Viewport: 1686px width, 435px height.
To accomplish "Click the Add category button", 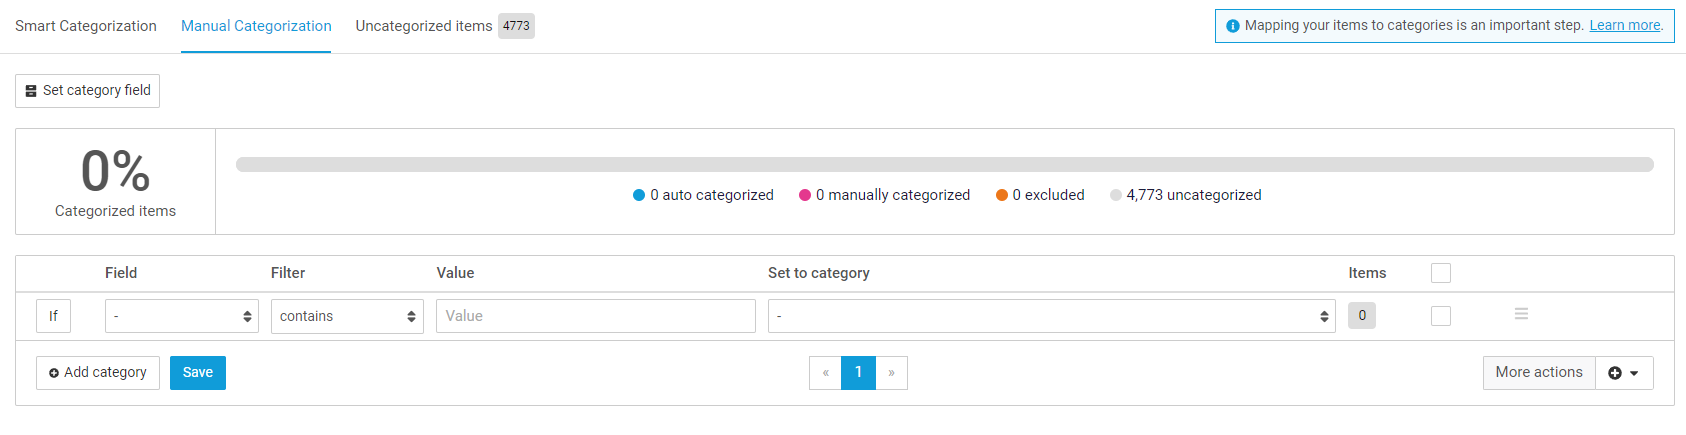I will (98, 373).
